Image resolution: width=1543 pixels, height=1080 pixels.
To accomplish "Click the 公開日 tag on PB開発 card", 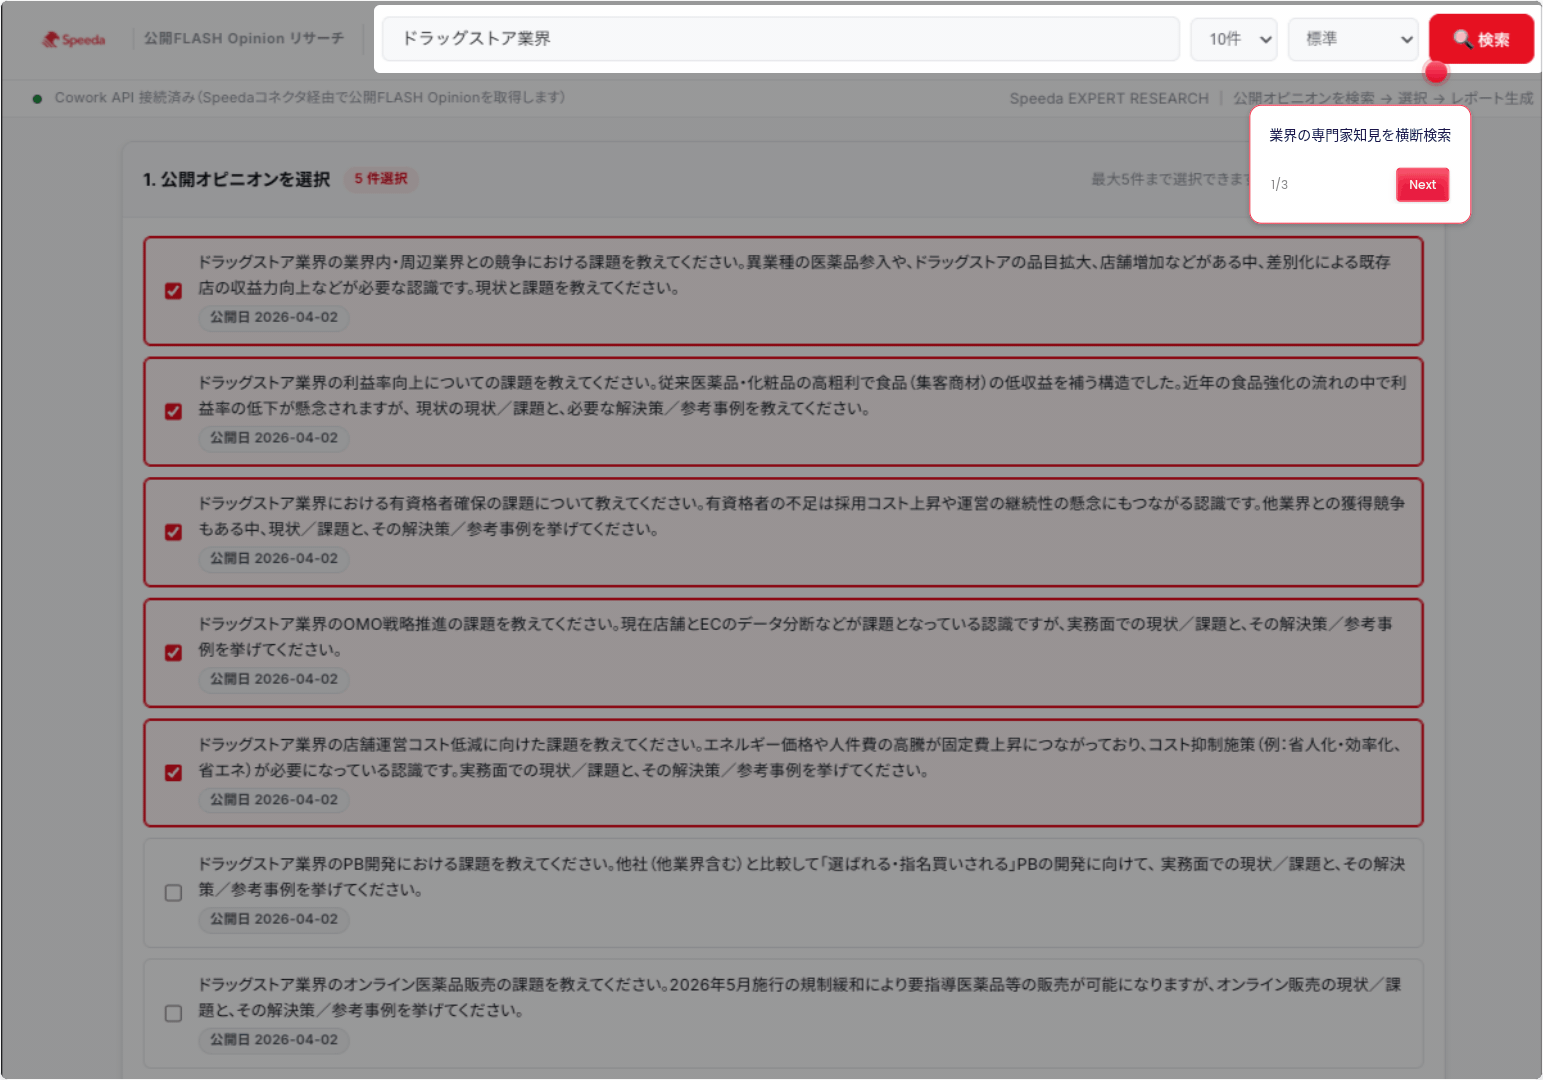I will tap(274, 919).
